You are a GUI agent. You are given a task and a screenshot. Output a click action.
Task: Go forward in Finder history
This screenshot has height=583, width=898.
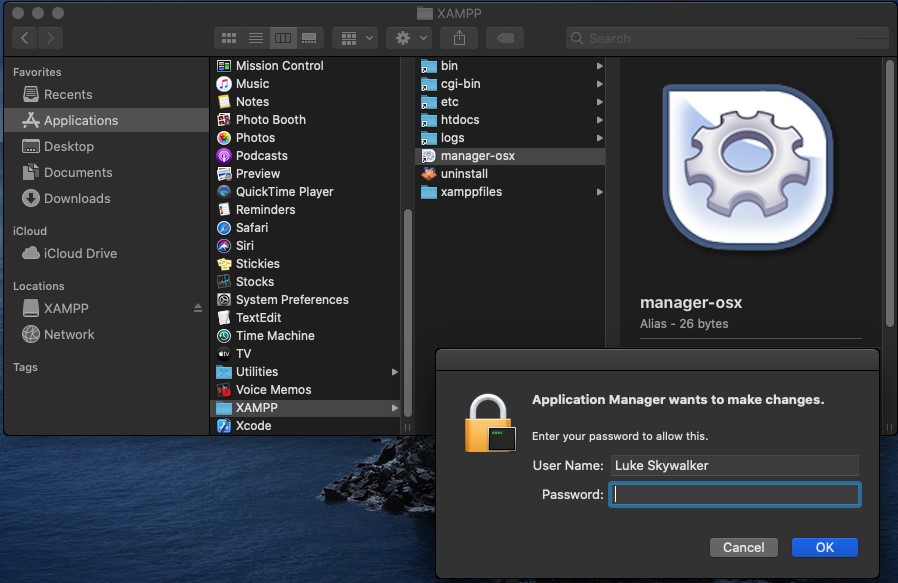[x=50, y=38]
